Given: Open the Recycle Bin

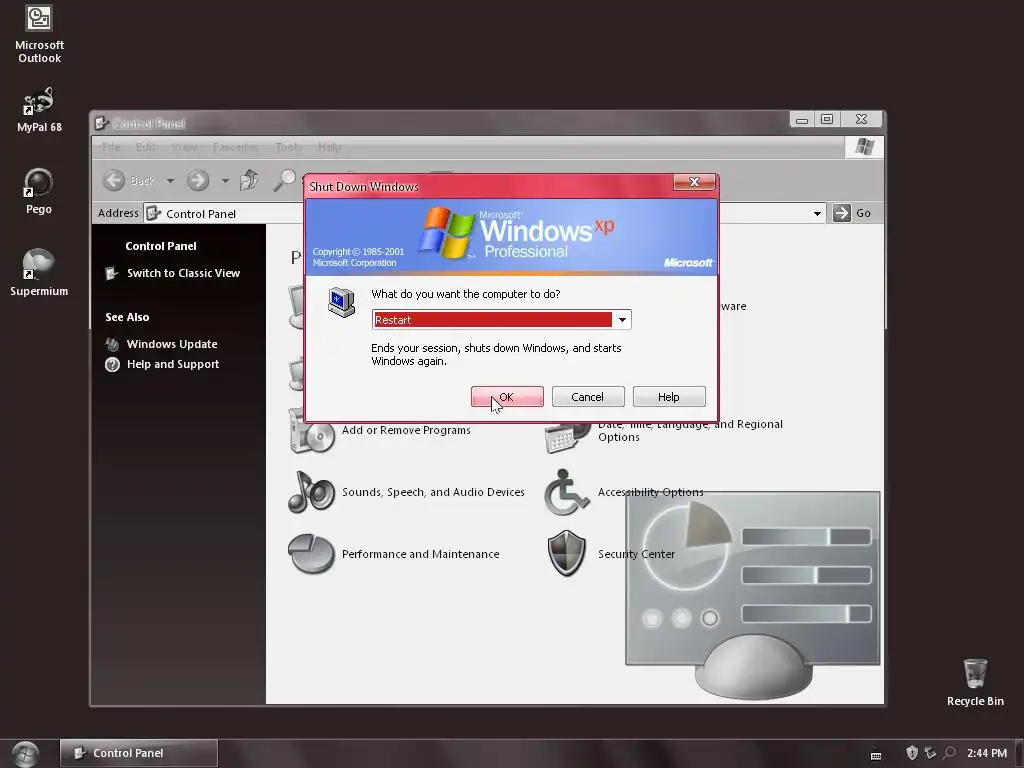Looking at the screenshot, I should coord(975,683).
